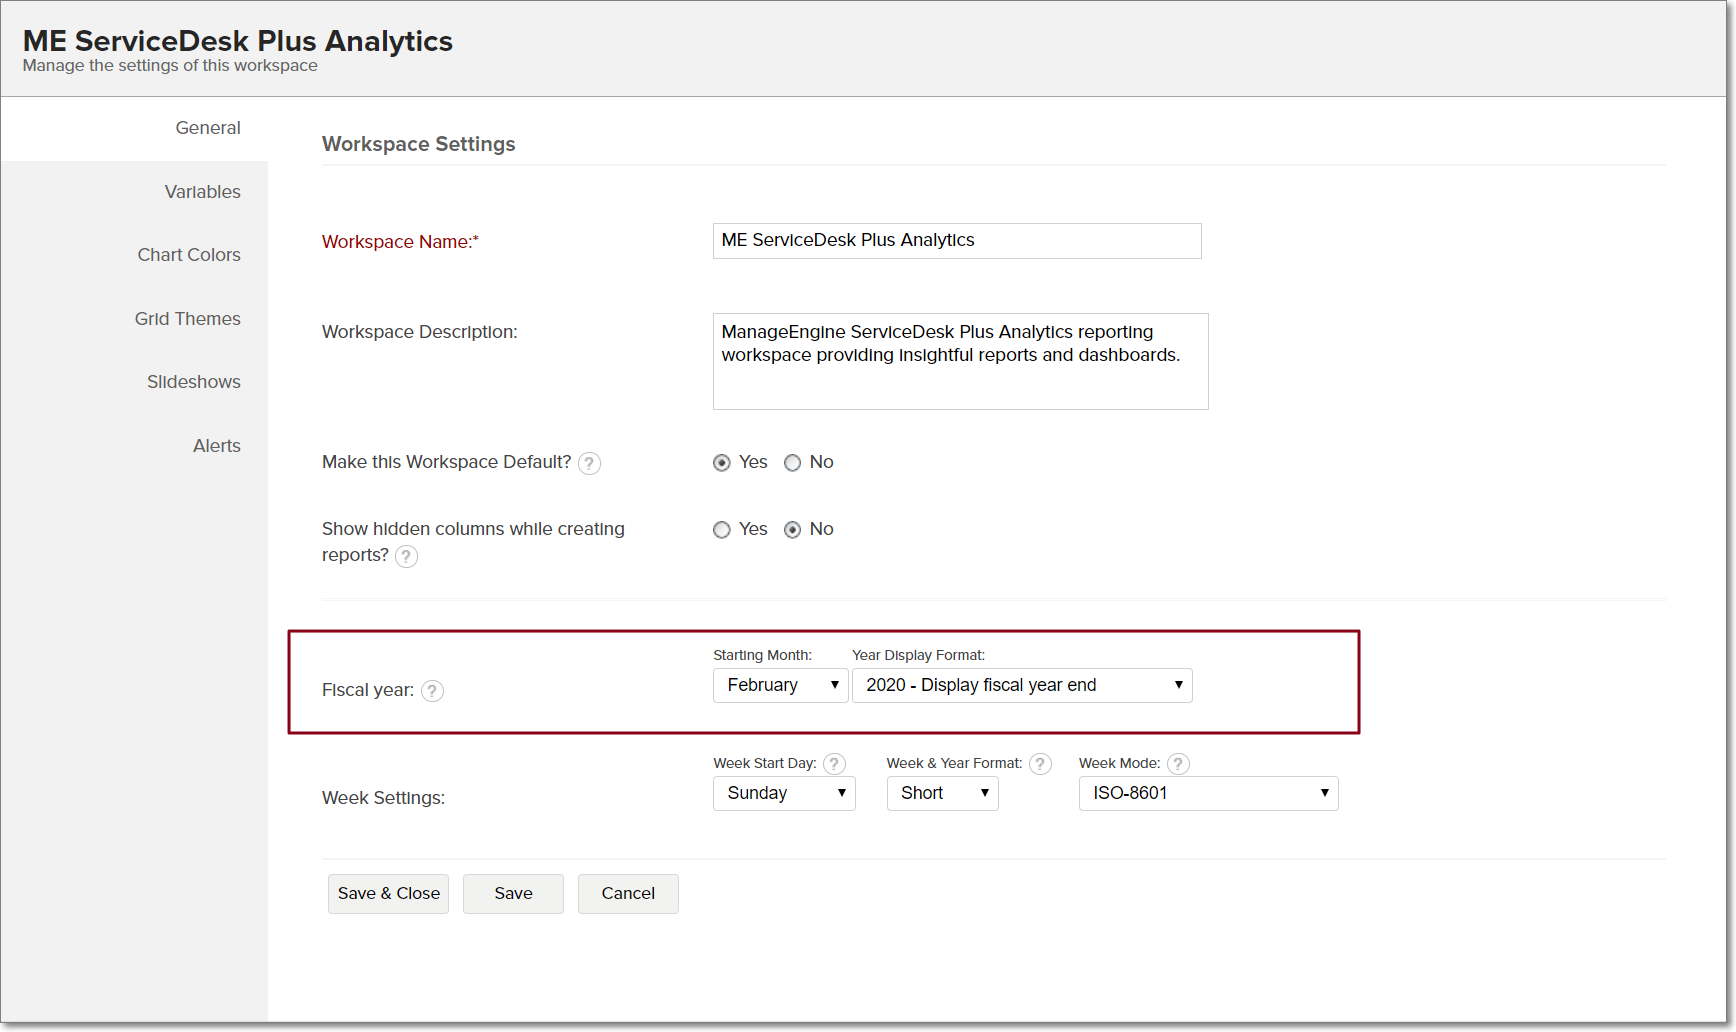Click help icon beside Make this Workspace Default
1736x1032 pixels.
pyautogui.click(x=590, y=463)
